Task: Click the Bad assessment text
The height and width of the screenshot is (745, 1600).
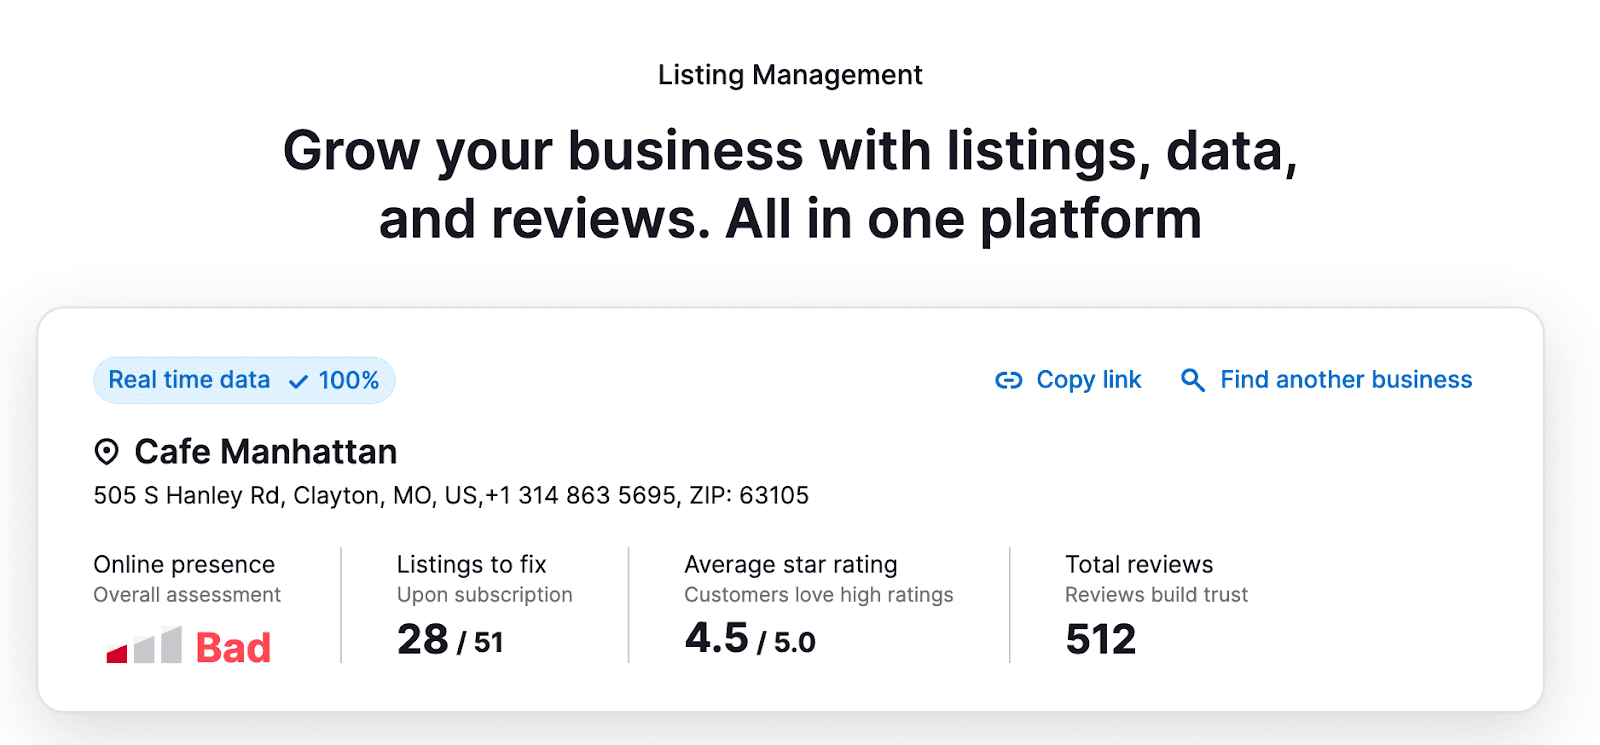Action: point(231,646)
